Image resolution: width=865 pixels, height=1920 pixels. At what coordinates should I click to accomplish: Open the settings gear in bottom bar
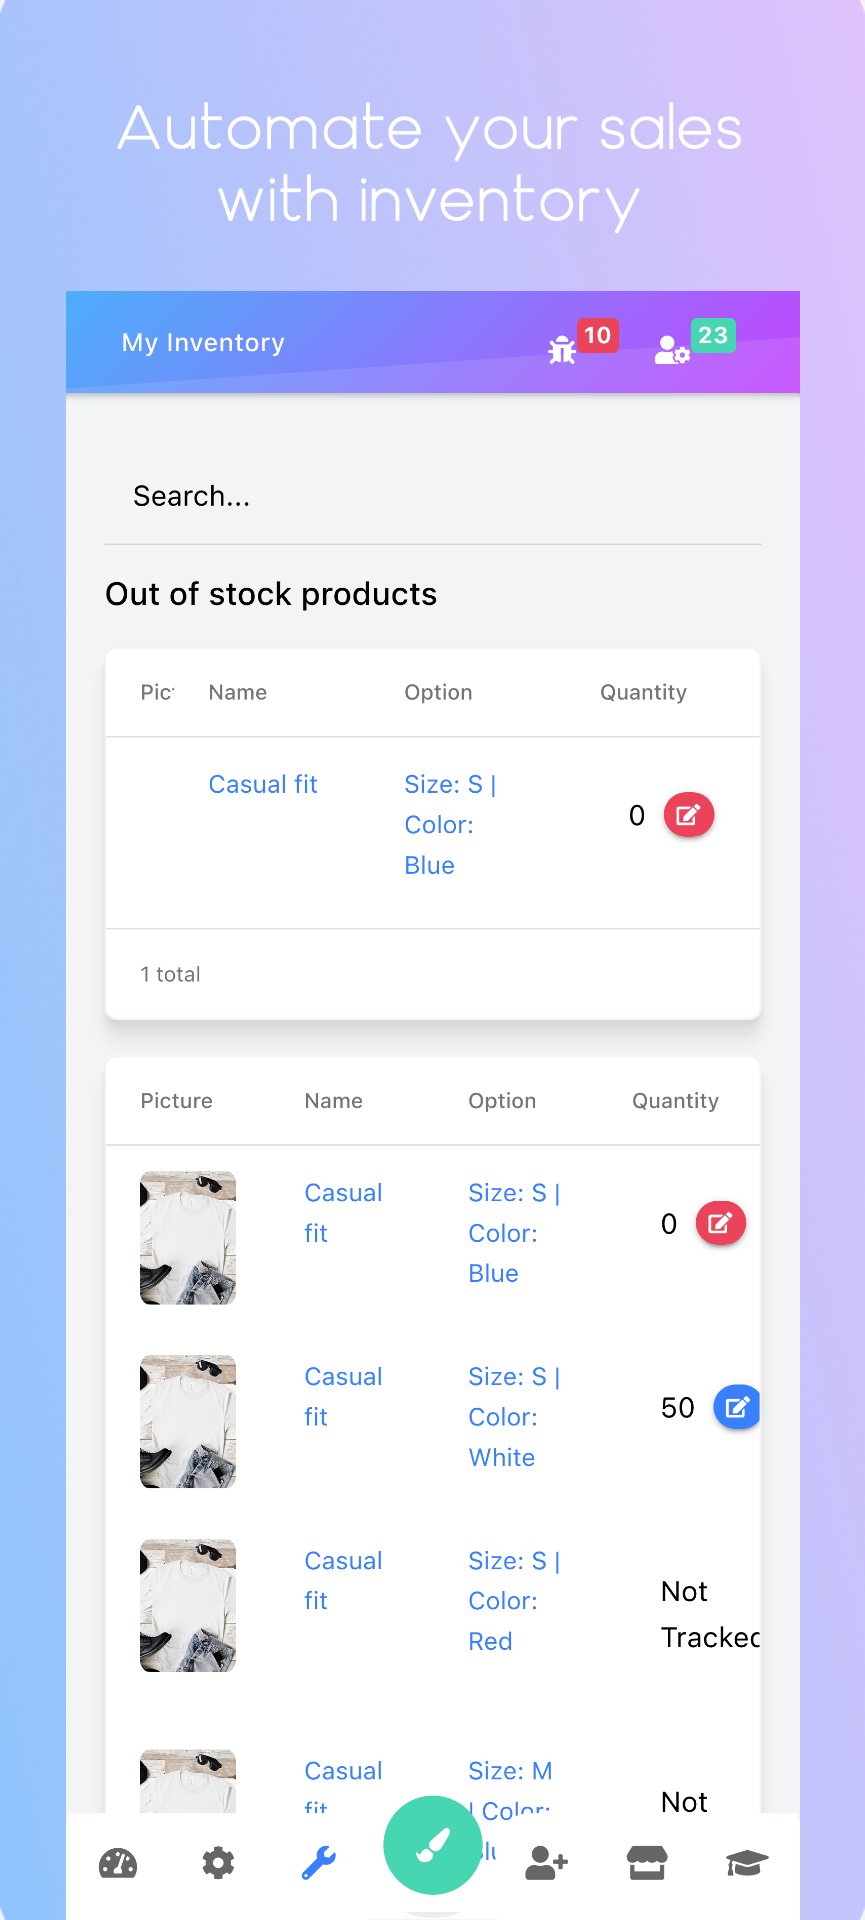click(218, 1863)
